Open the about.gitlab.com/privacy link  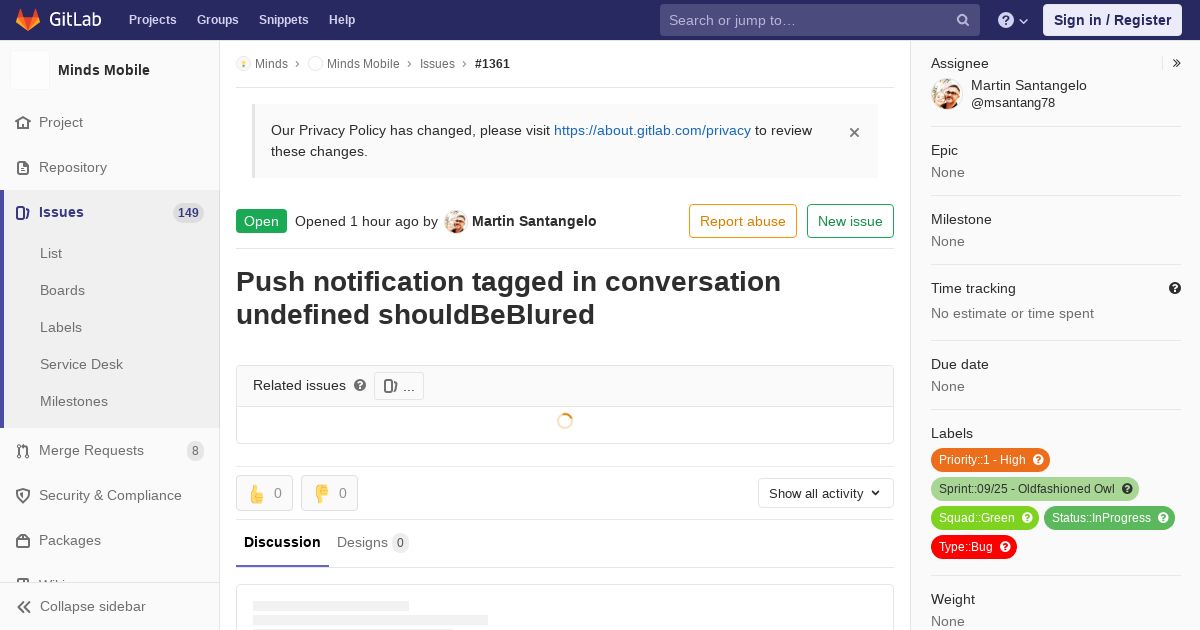[x=652, y=130]
